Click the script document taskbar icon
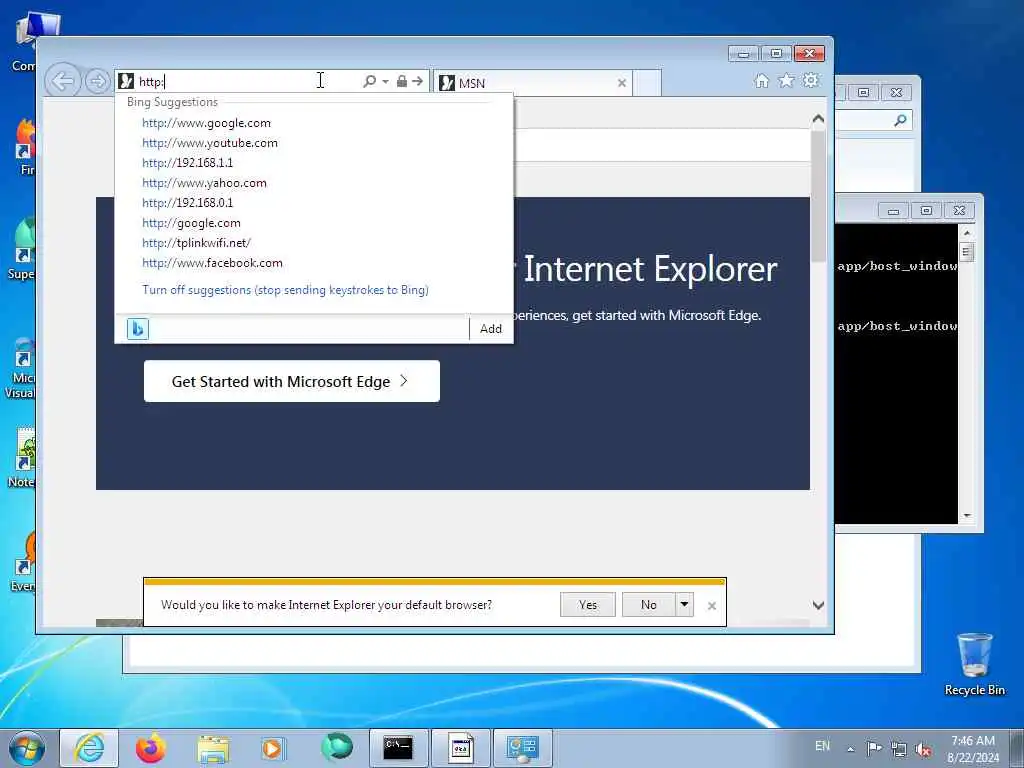The width and height of the screenshot is (1024, 768). pos(460,748)
